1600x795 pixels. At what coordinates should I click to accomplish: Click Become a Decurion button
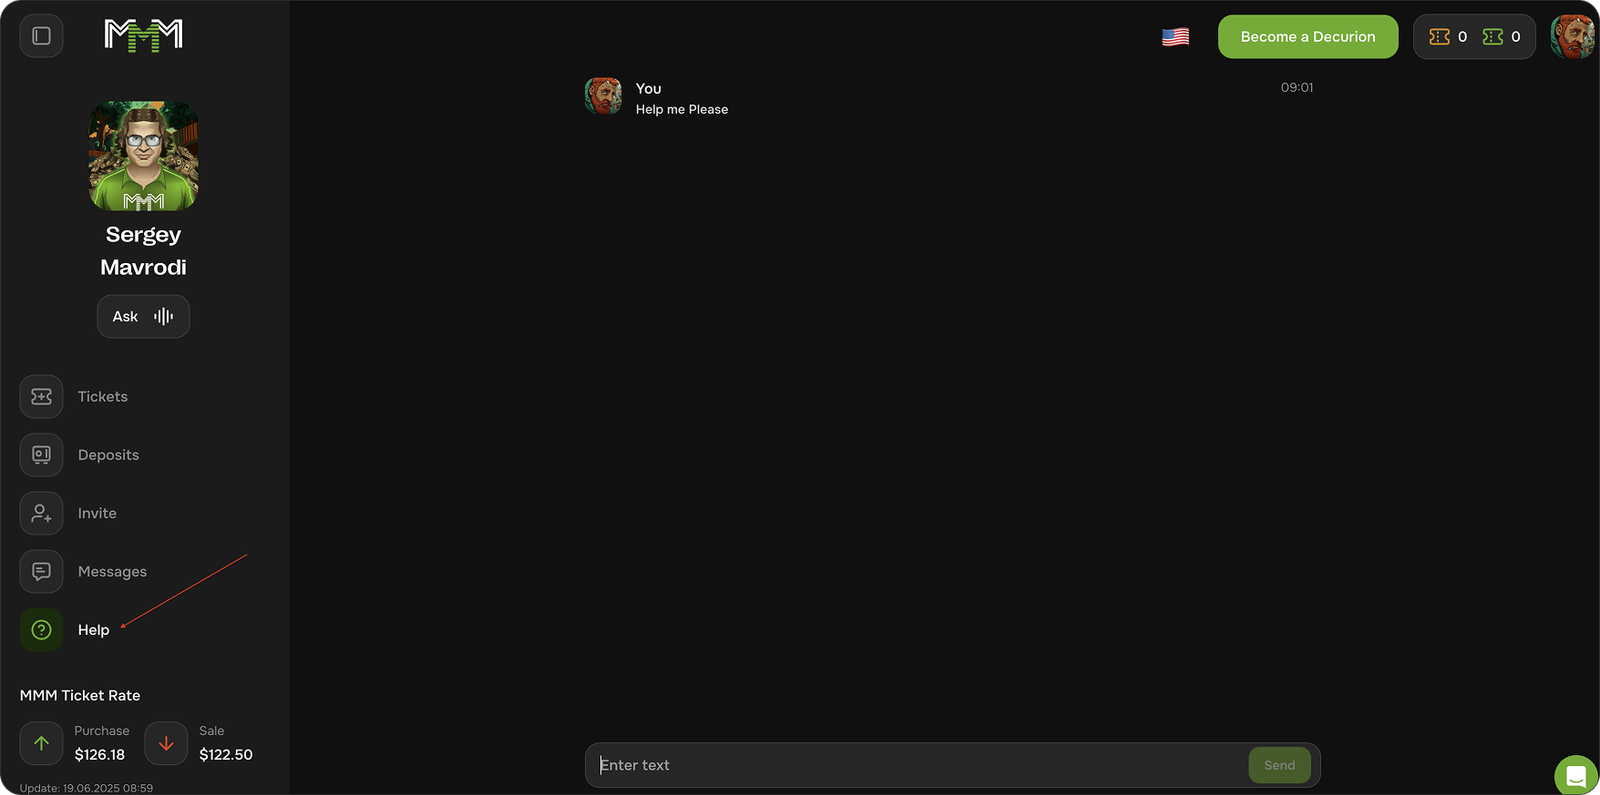coord(1308,37)
